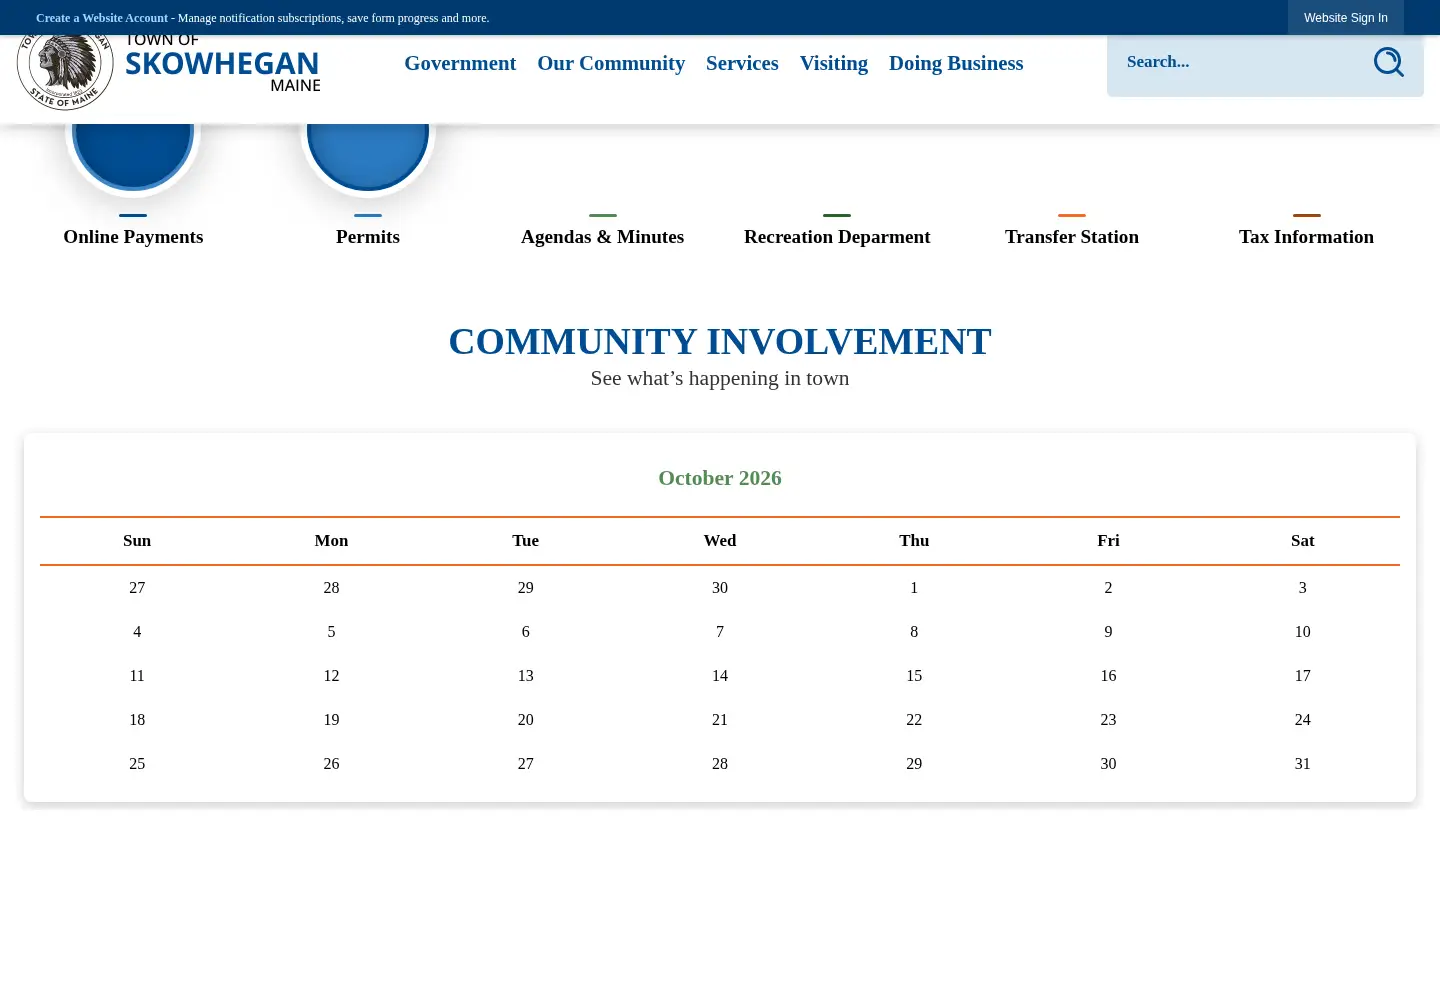
Task: Open the Our Community menu
Action: (611, 63)
